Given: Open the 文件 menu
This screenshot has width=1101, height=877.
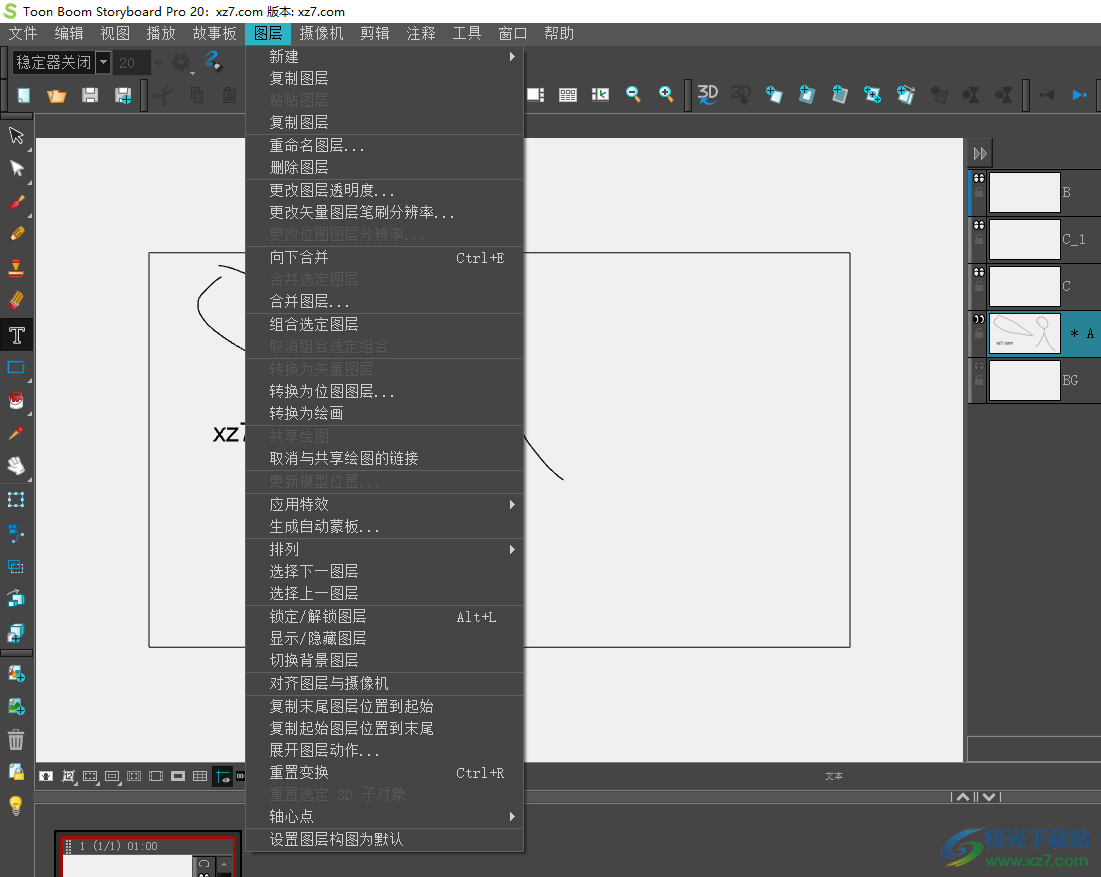Looking at the screenshot, I should point(22,34).
